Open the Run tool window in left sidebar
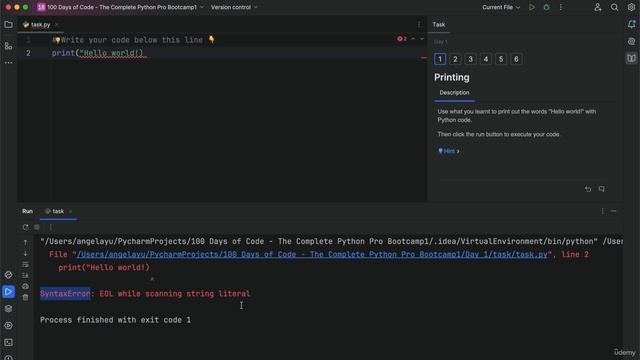Screen dimensions: 640x360 tap(8, 291)
